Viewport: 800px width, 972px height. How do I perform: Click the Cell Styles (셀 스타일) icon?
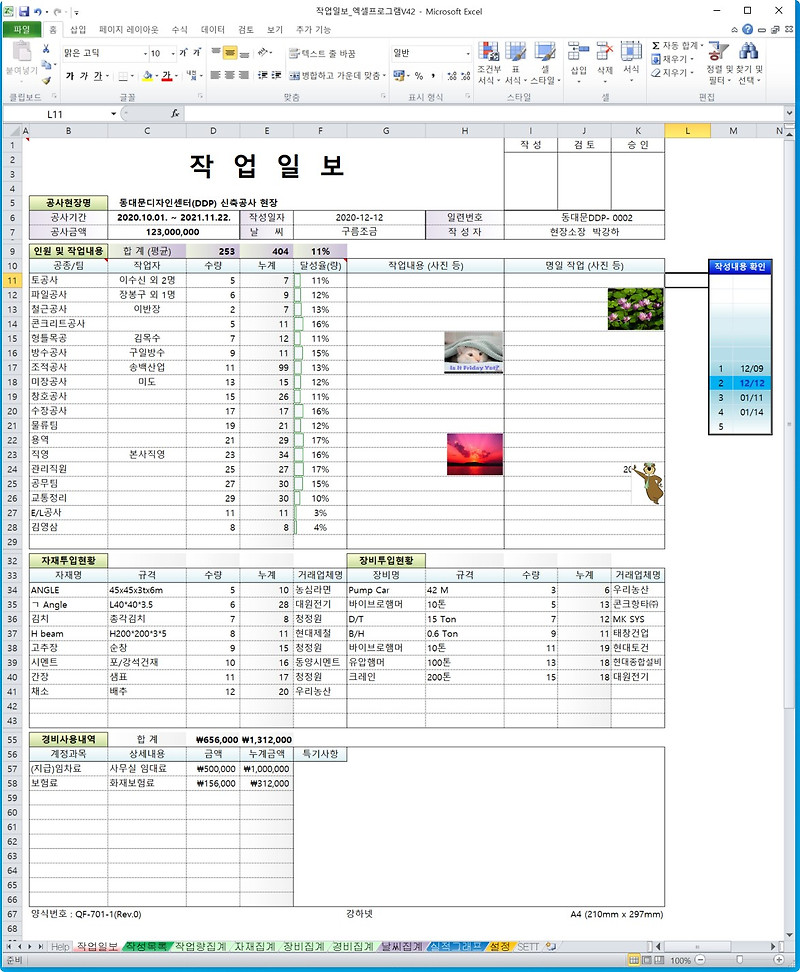pos(545,52)
